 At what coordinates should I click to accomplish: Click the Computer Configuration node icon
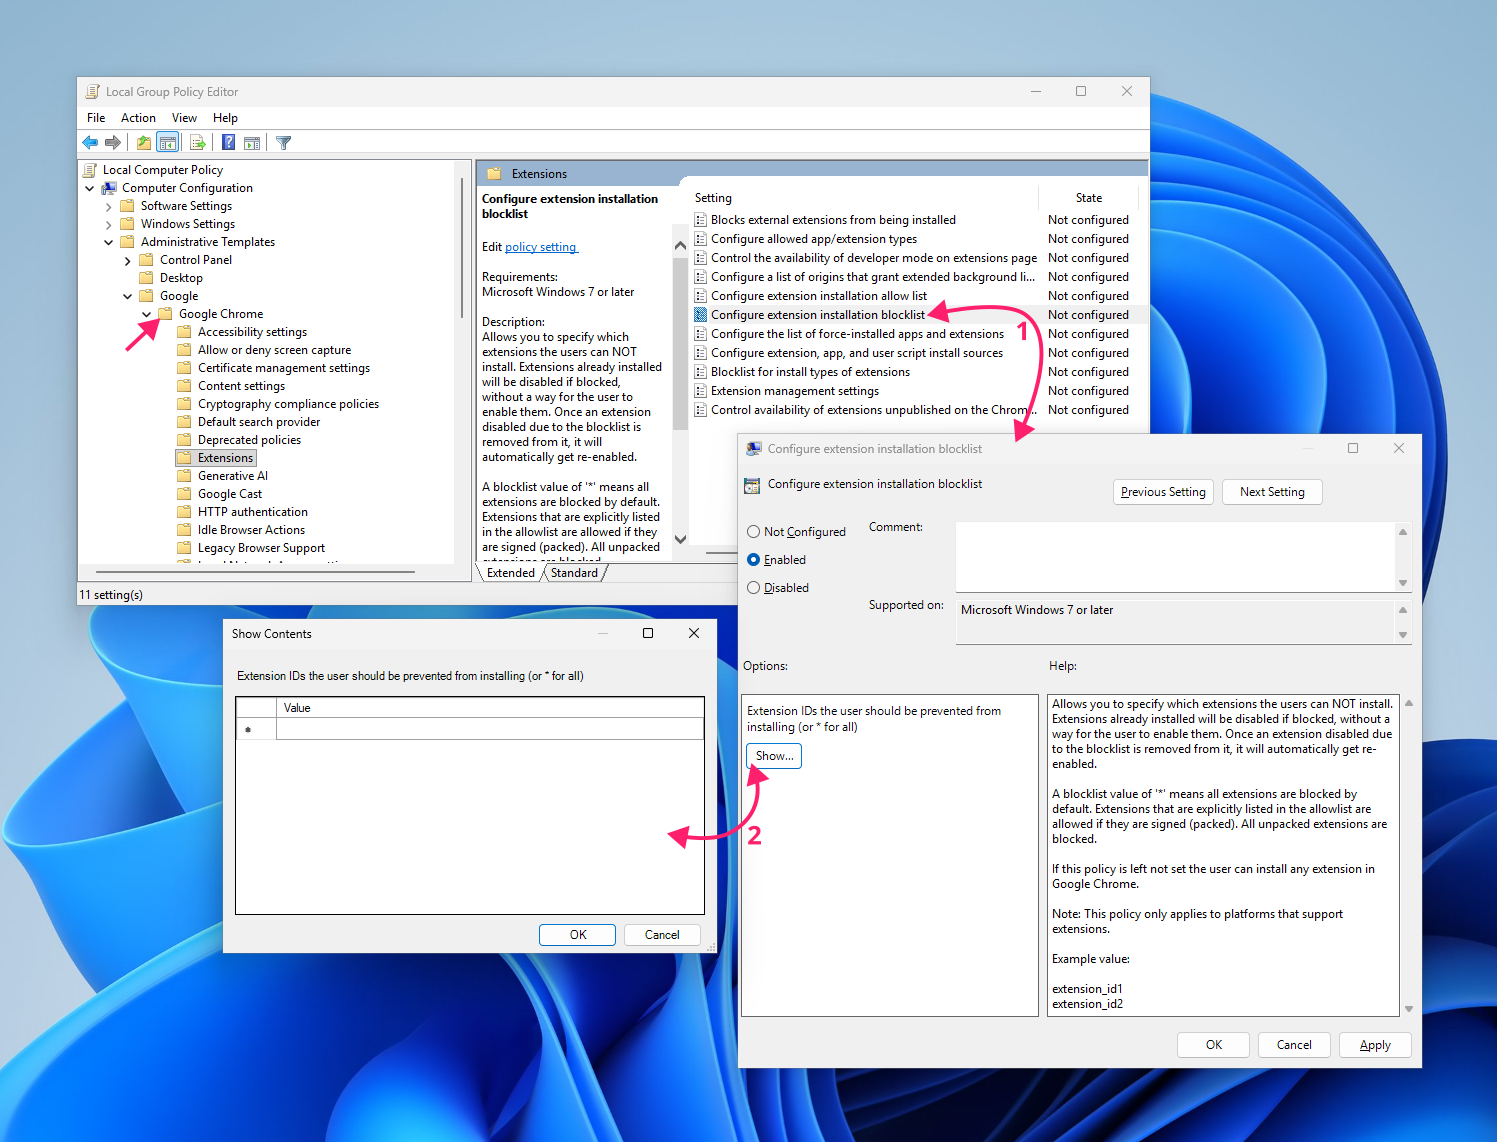pyautogui.click(x=109, y=188)
